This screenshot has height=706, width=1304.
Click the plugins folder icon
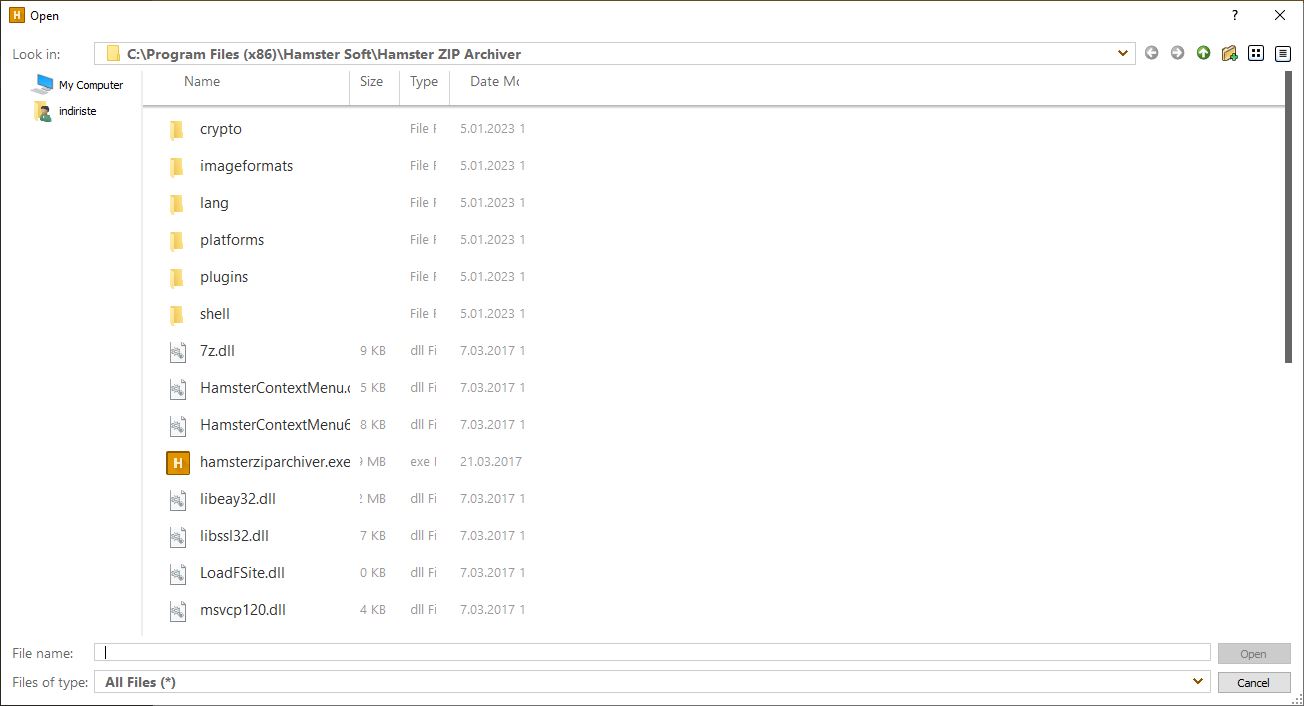coord(177,277)
